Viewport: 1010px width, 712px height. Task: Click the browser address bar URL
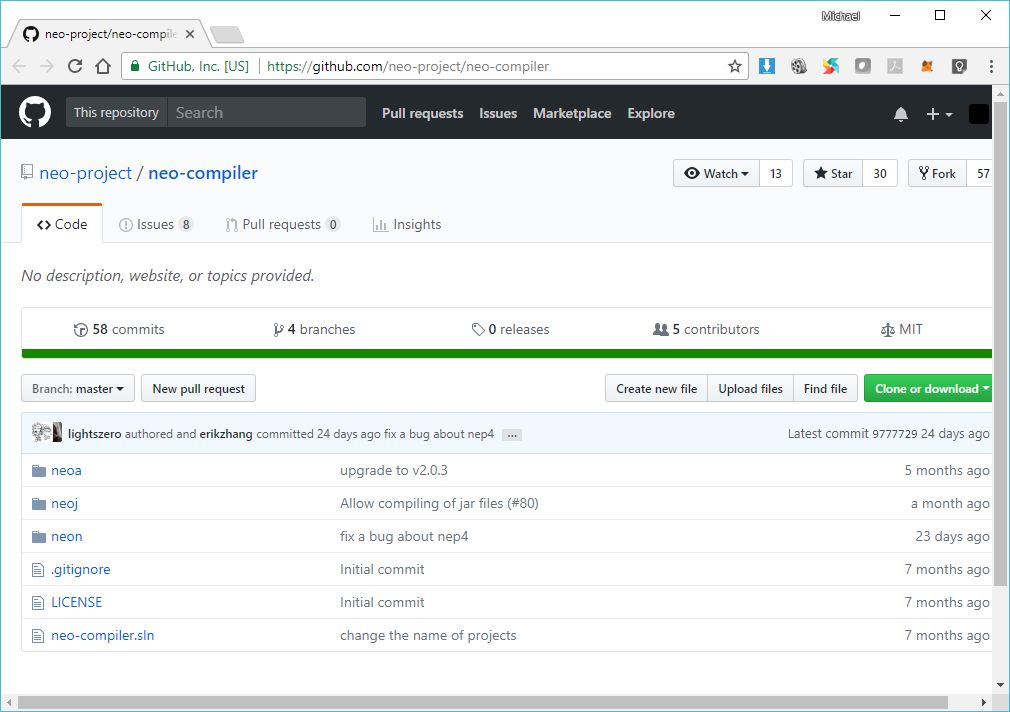[408, 66]
